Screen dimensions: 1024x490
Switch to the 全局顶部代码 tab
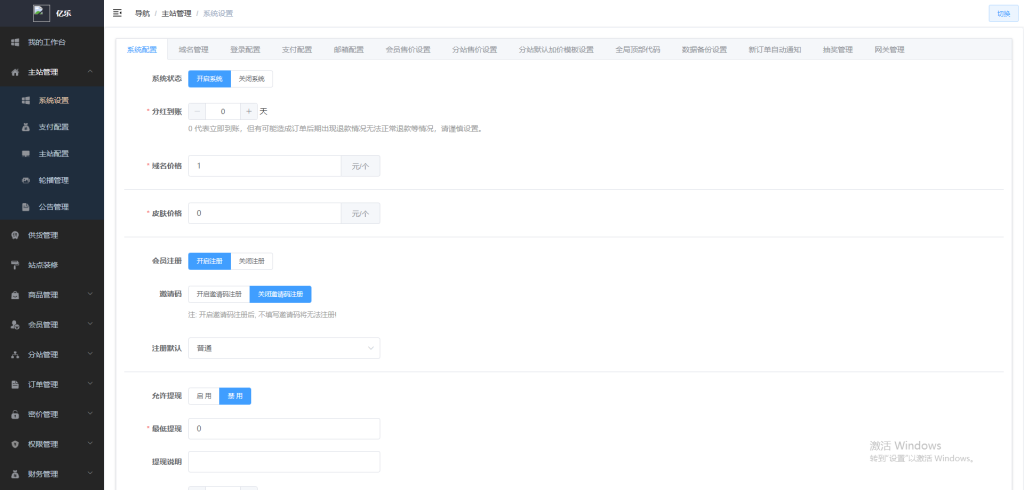point(637,50)
